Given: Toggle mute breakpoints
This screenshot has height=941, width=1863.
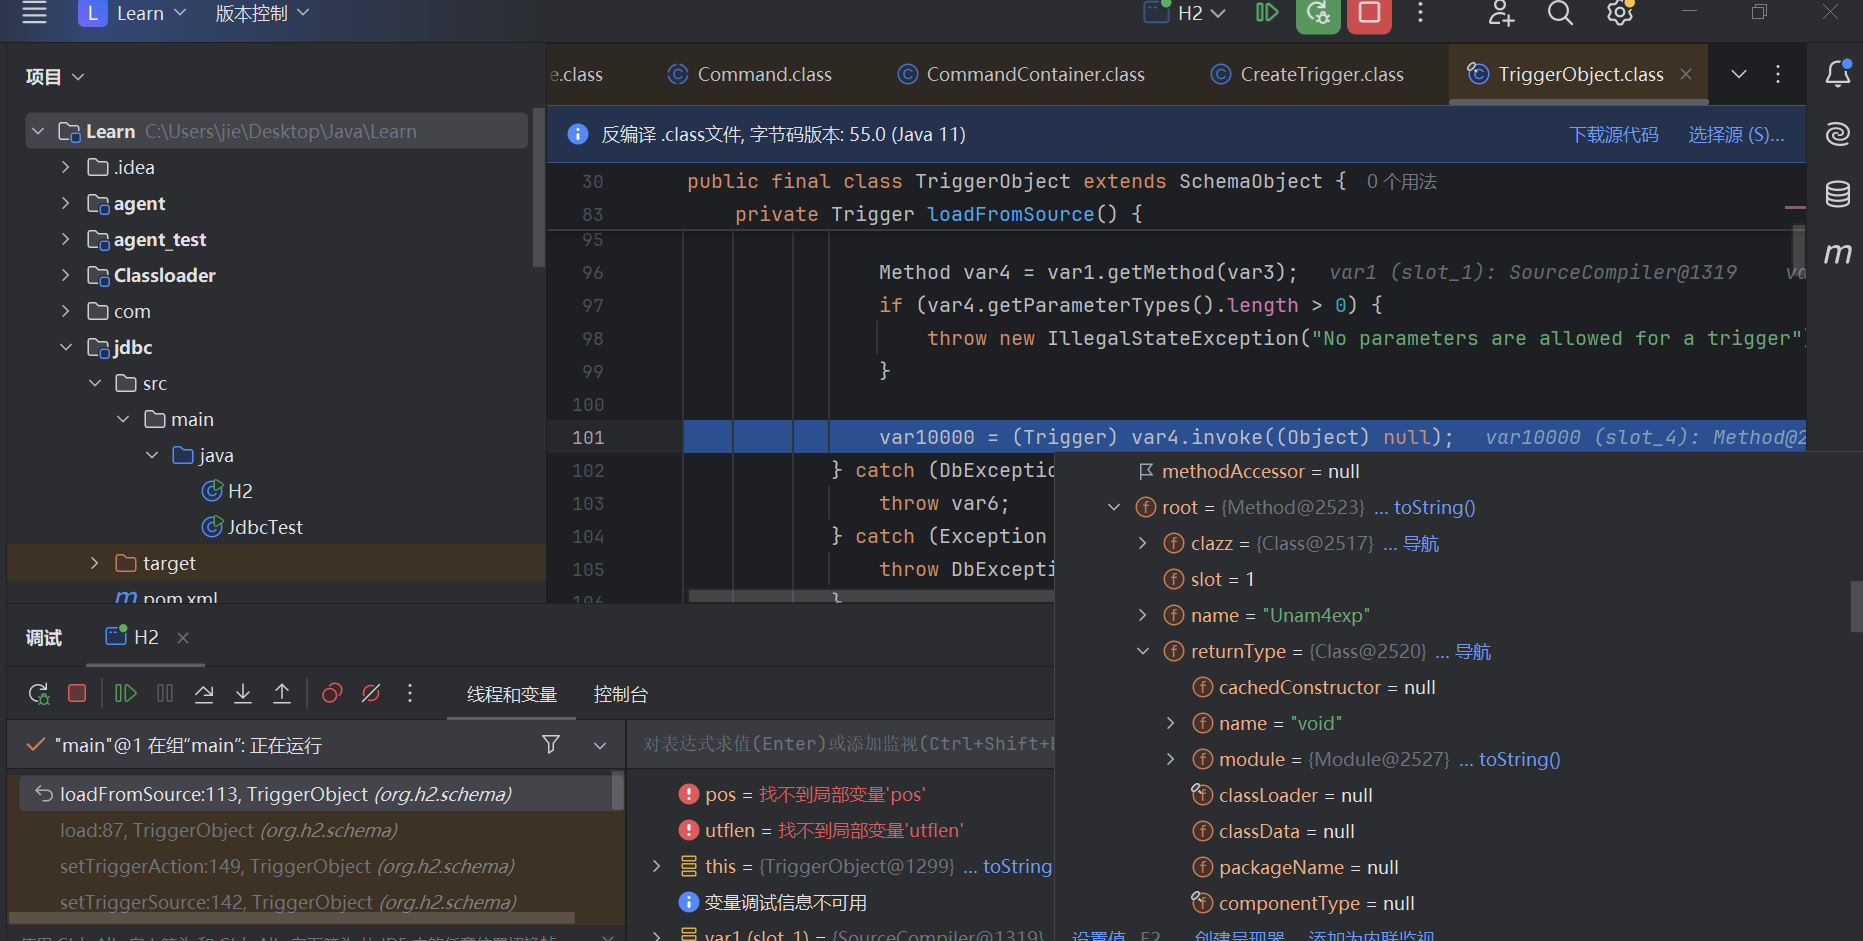Looking at the screenshot, I should coord(371,693).
